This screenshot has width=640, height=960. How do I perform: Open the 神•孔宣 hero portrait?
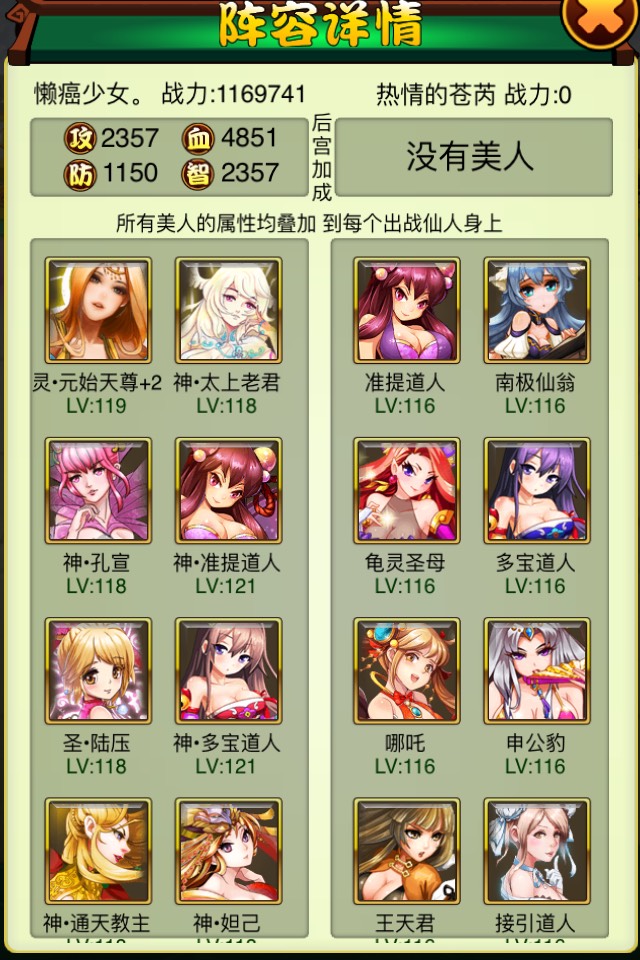98,490
